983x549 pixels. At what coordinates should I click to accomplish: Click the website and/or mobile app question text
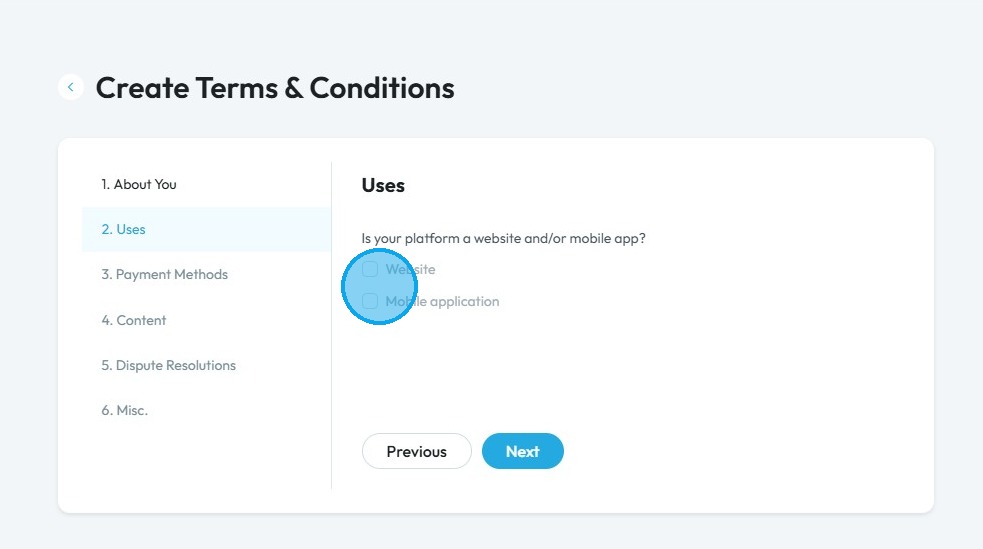point(503,239)
